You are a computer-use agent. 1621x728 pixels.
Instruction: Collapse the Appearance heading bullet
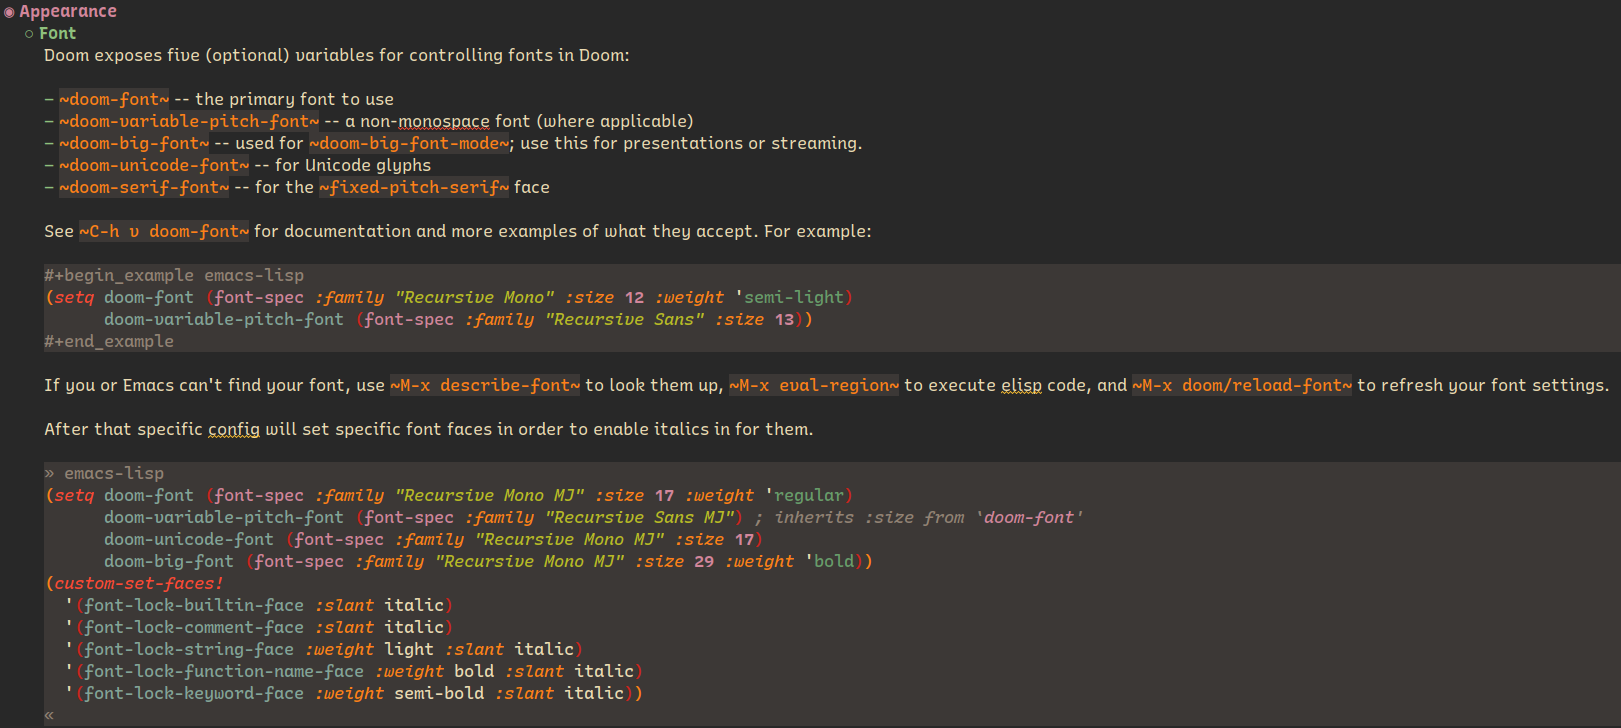pyautogui.click(x=9, y=12)
